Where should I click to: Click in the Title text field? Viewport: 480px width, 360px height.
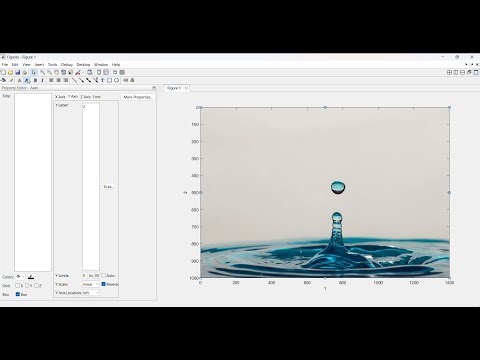pos(33,182)
